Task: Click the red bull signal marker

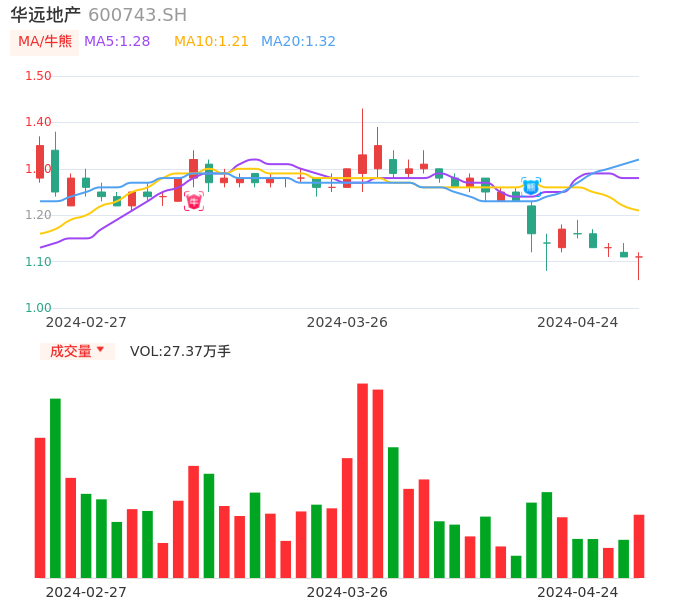Action: tap(194, 201)
